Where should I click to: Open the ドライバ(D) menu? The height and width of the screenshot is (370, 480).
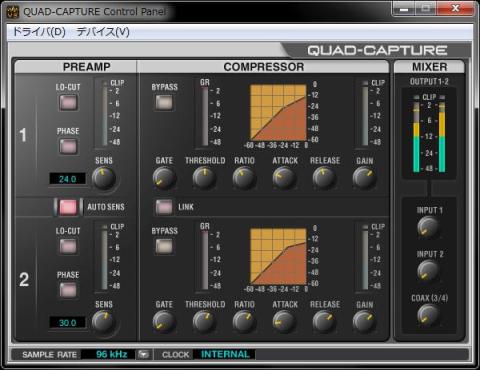click(x=39, y=32)
